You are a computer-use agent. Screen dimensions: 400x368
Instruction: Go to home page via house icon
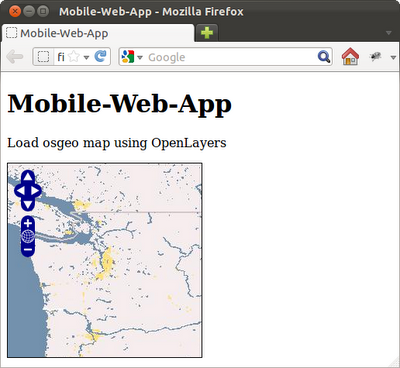[x=350, y=56]
